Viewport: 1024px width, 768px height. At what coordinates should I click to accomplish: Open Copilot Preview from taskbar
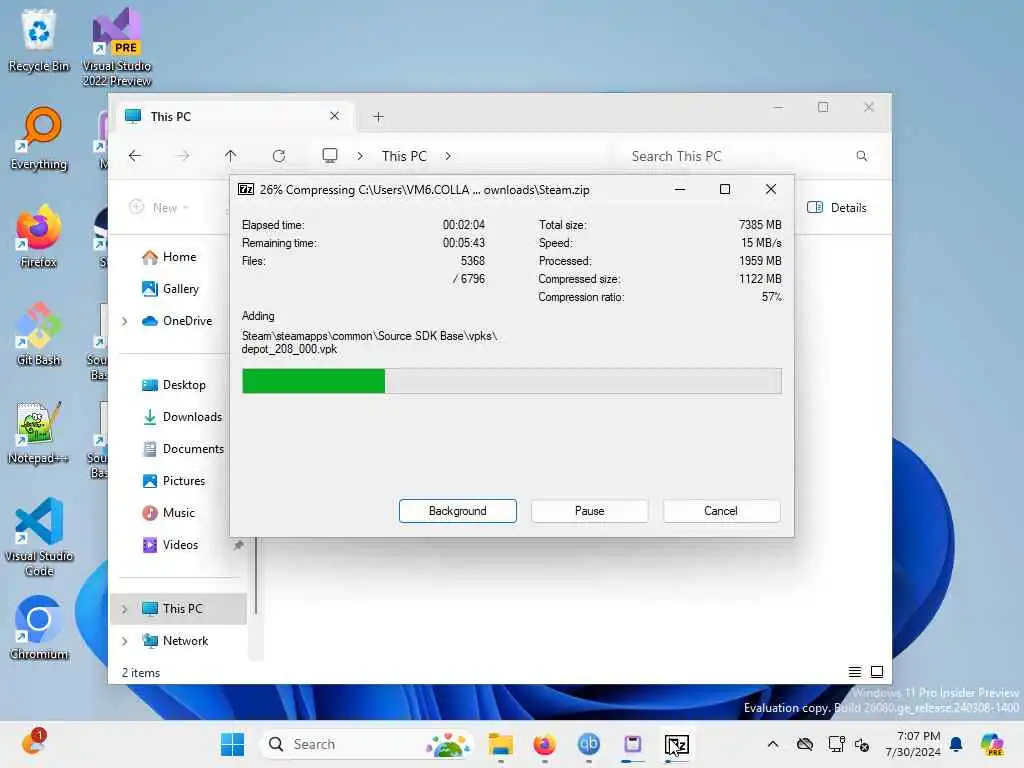(992, 744)
